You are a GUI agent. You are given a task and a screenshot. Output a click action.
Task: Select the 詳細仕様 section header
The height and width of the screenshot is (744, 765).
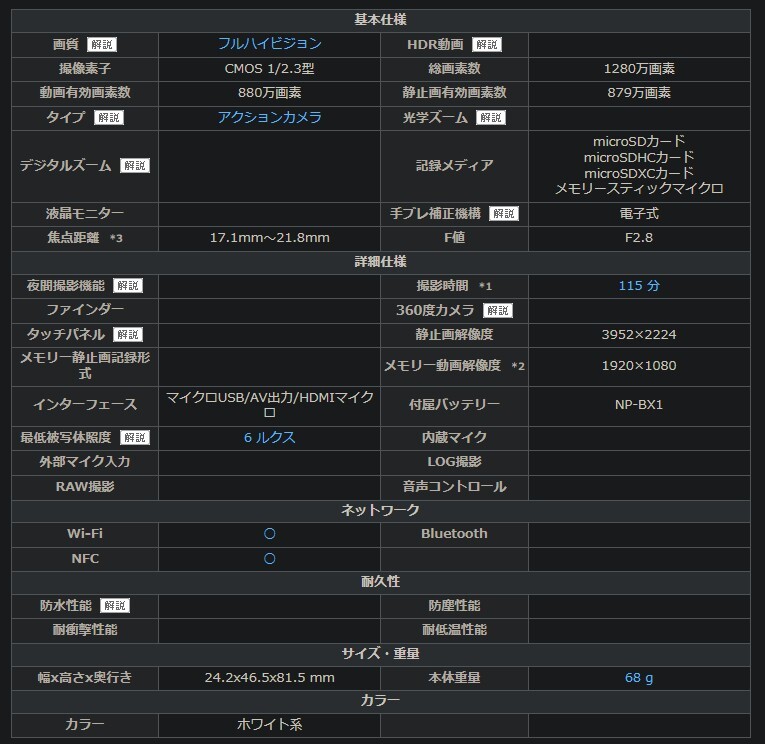pyautogui.click(x=381, y=262)
